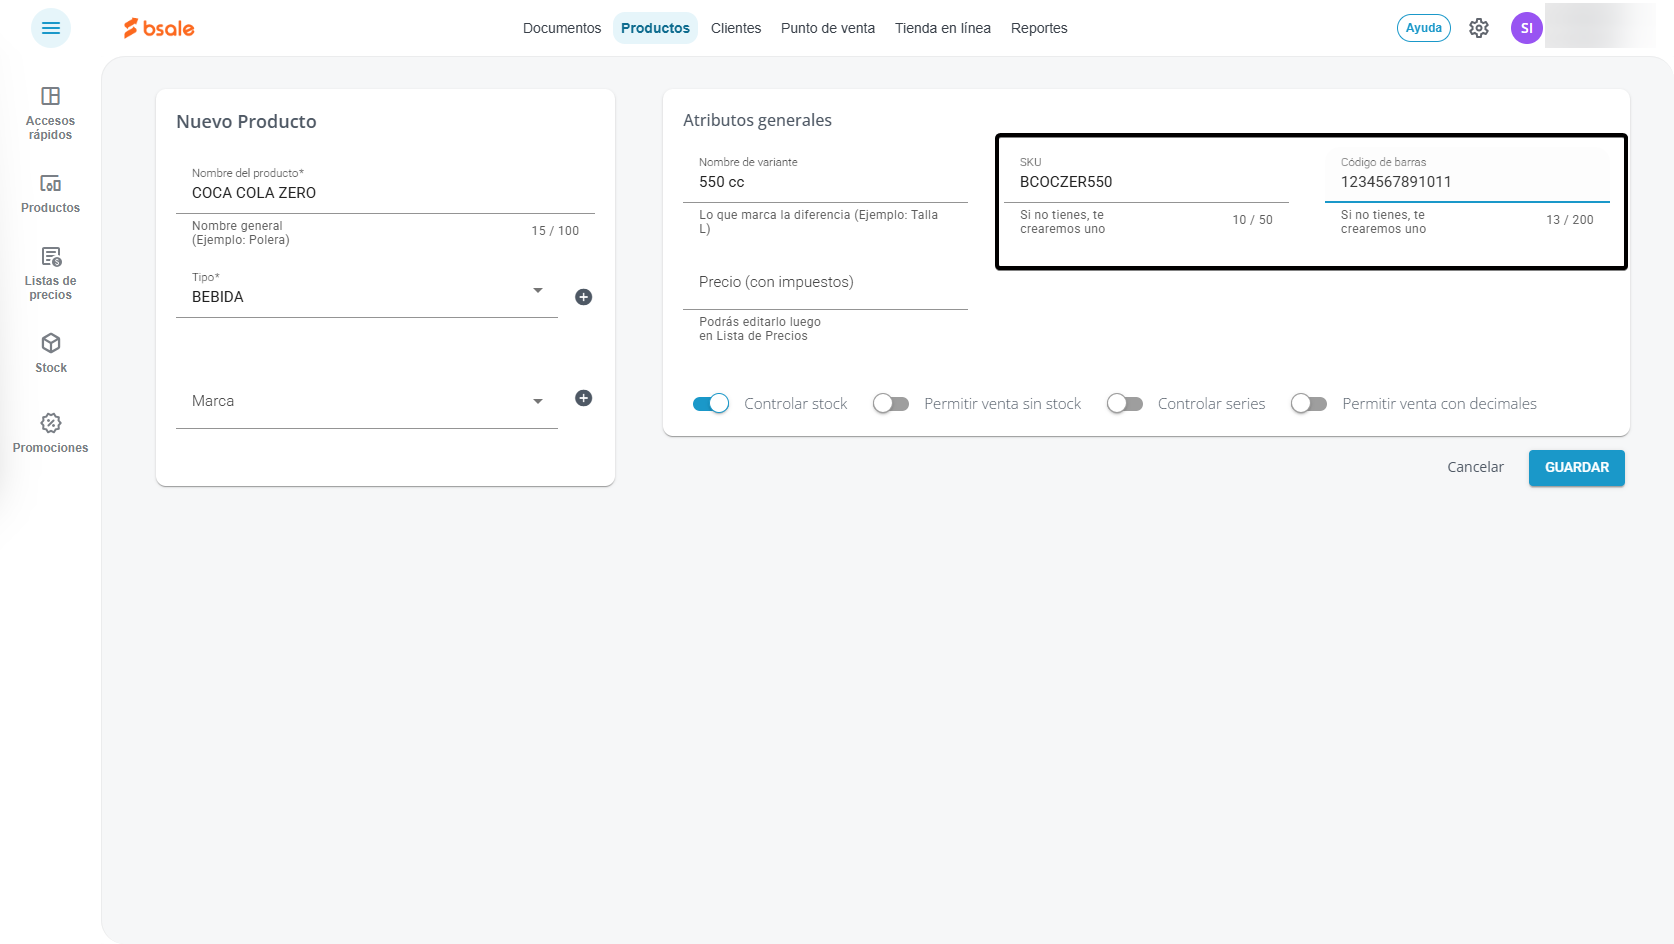Toggle Controlar stock switch
The image size is (1674, 944).
tap(711, 404)
